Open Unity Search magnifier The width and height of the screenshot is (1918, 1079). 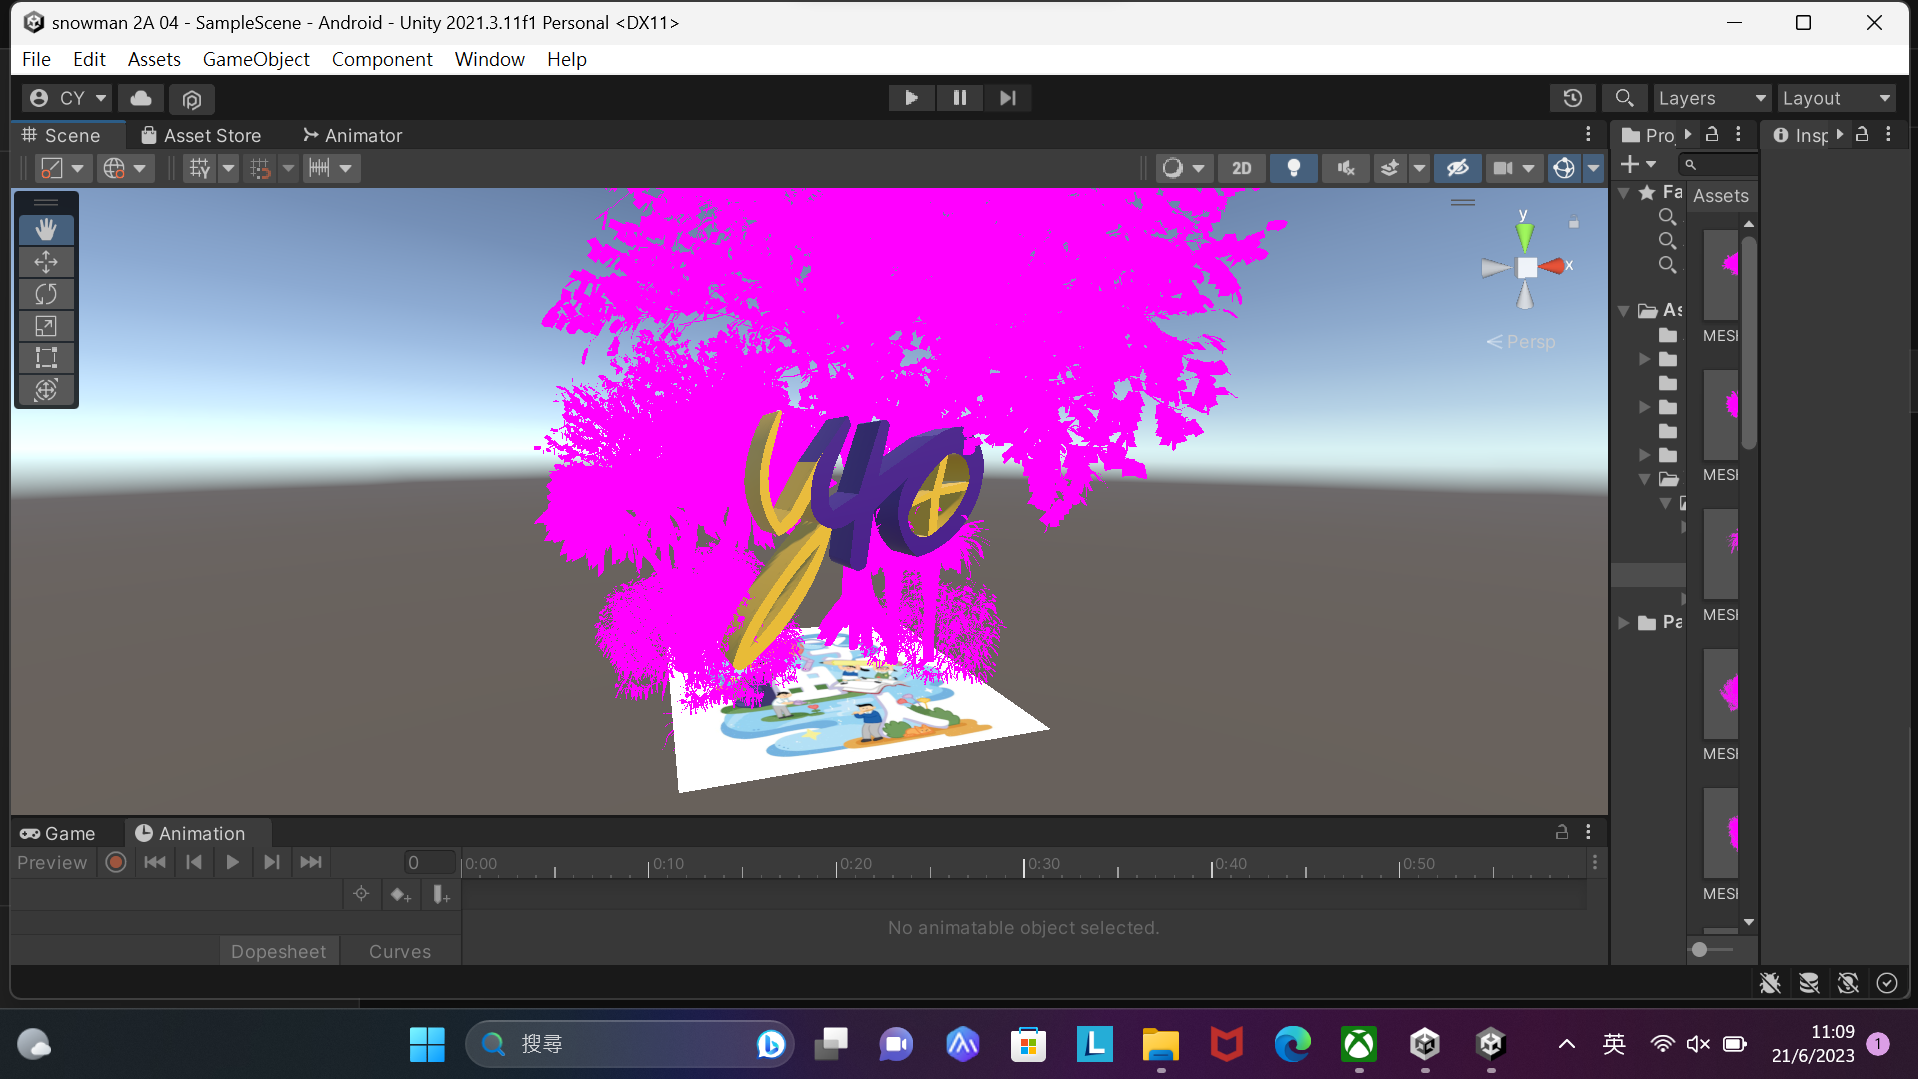(1624, 98)
